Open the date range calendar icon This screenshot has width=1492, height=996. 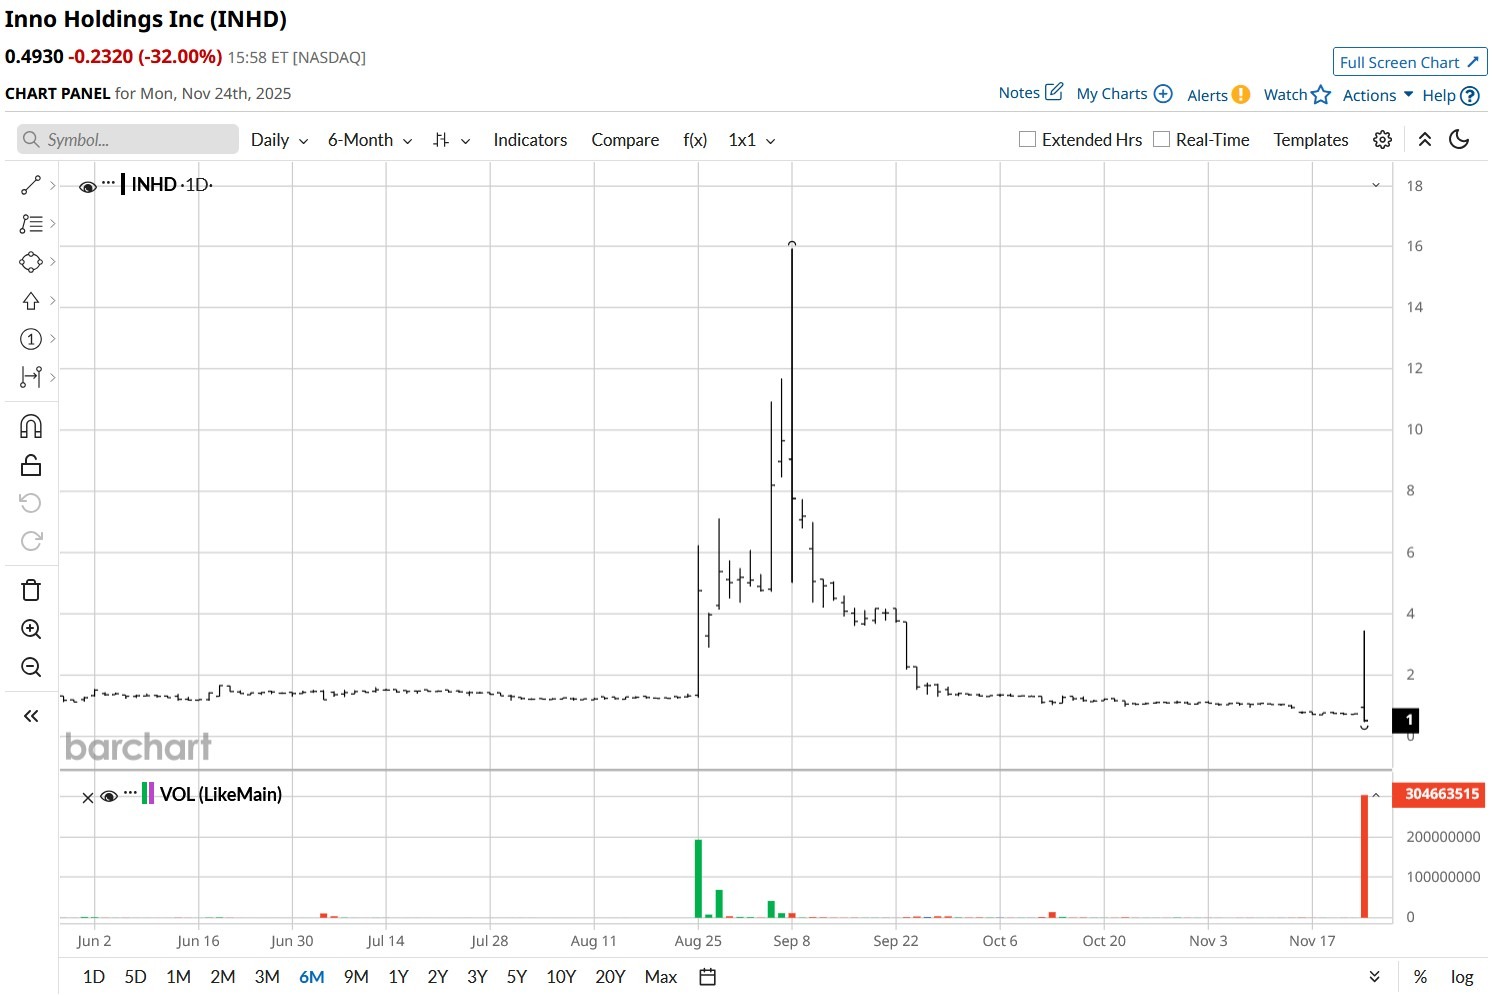click(x=708, y=977)
